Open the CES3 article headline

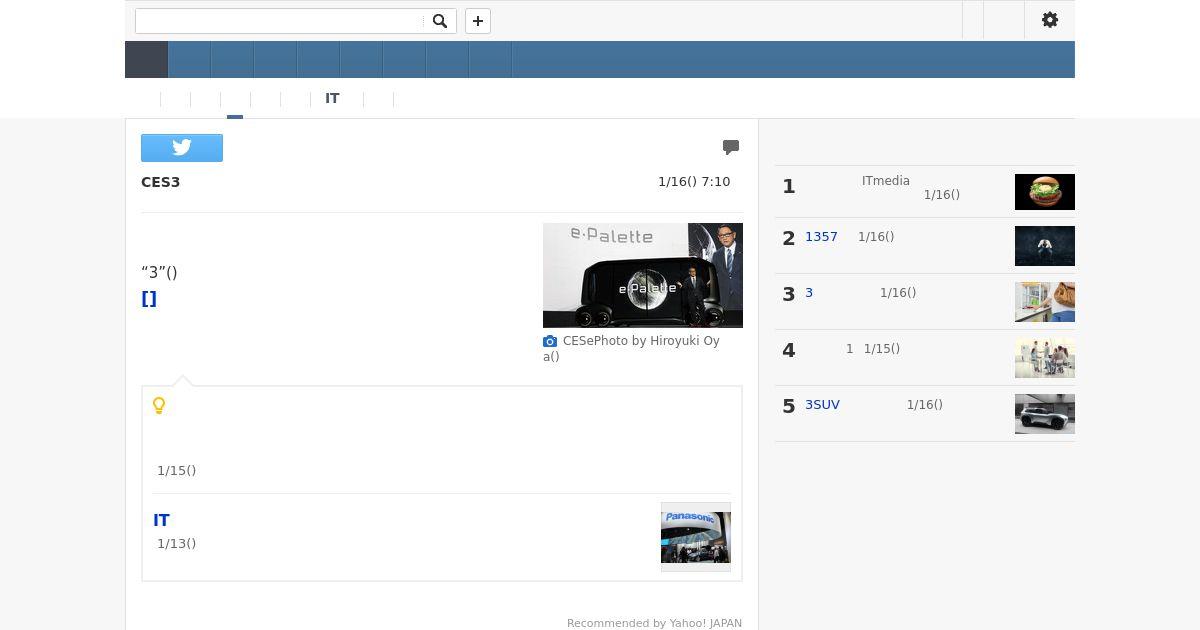pos(161,182)
